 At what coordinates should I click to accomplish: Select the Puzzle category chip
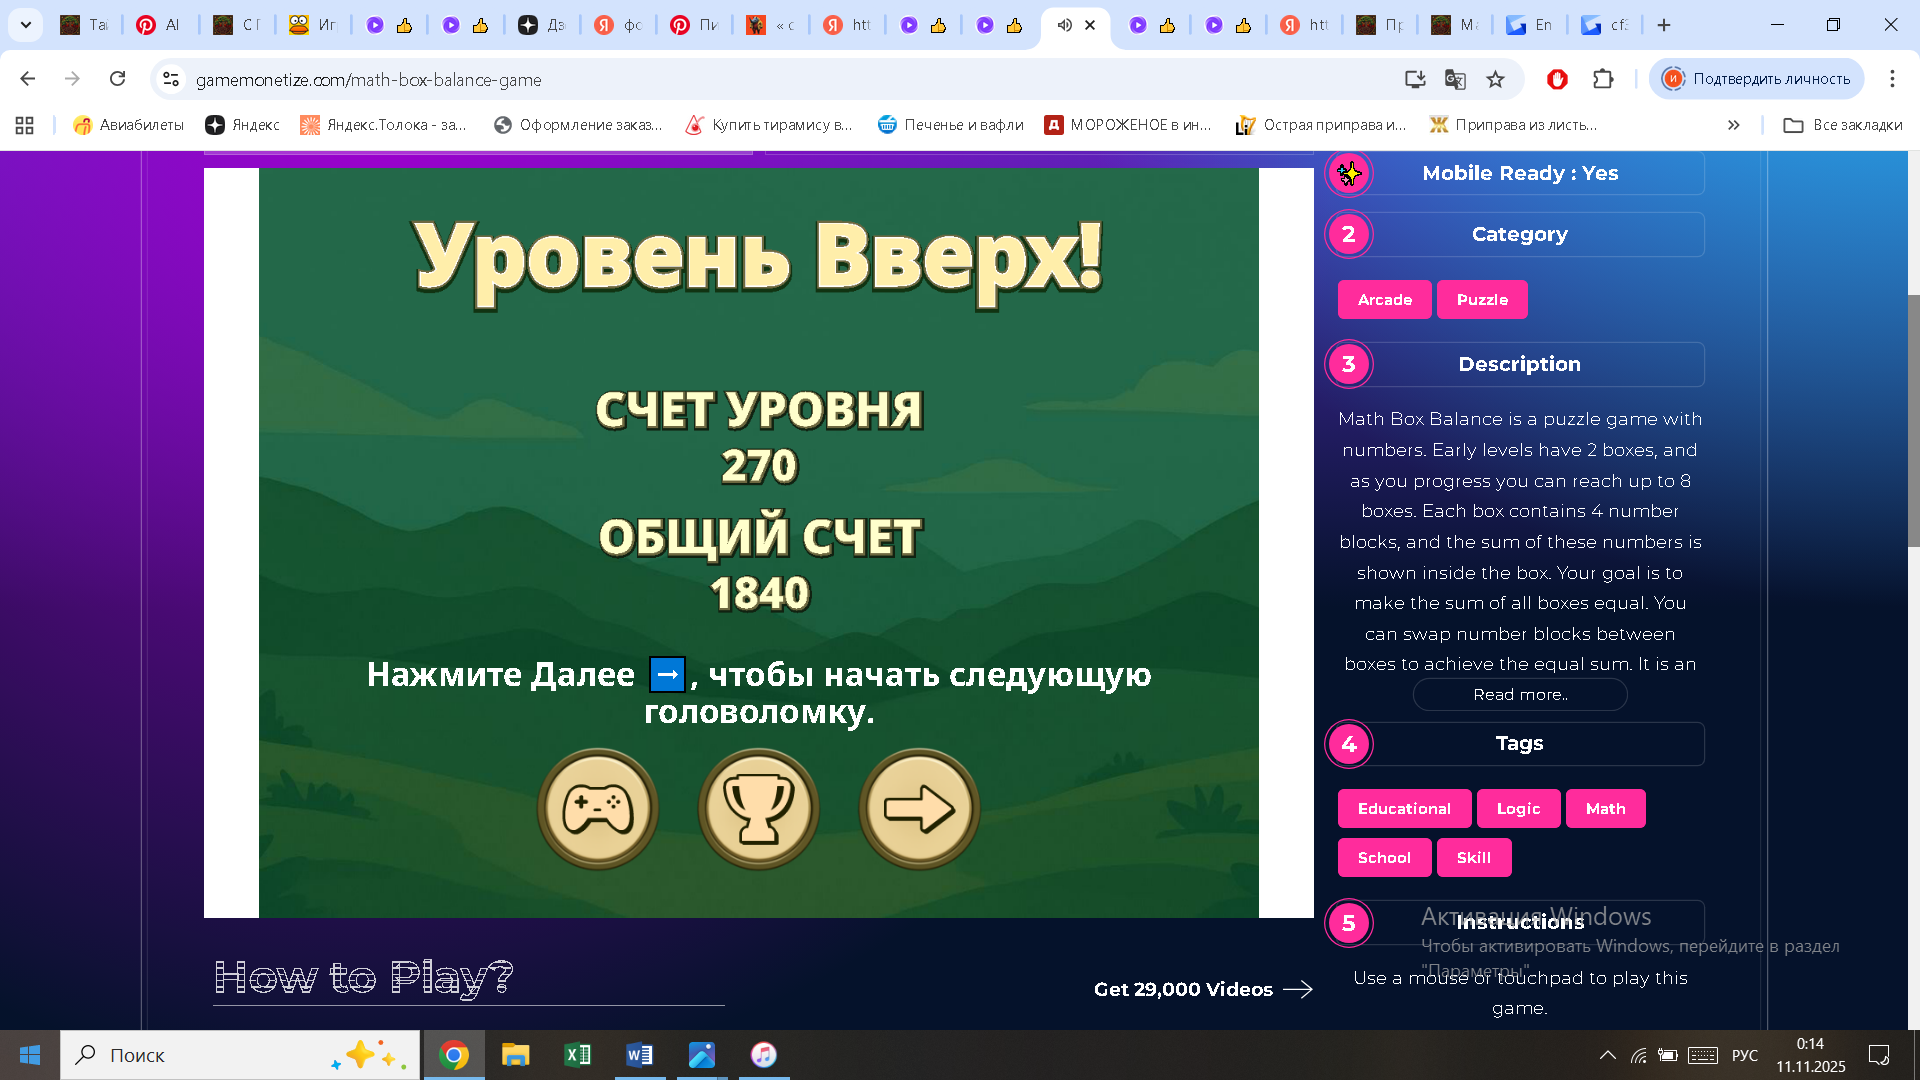click(x=1482, y=299)
